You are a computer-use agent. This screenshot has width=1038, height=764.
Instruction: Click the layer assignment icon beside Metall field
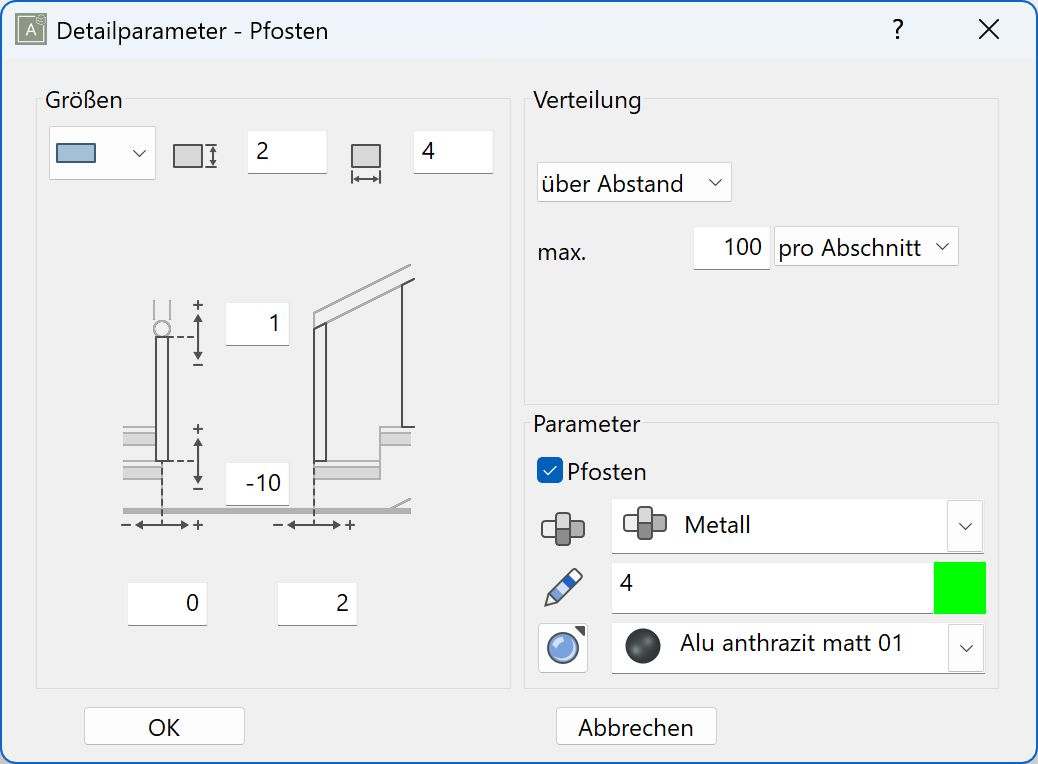pos(563,527)
